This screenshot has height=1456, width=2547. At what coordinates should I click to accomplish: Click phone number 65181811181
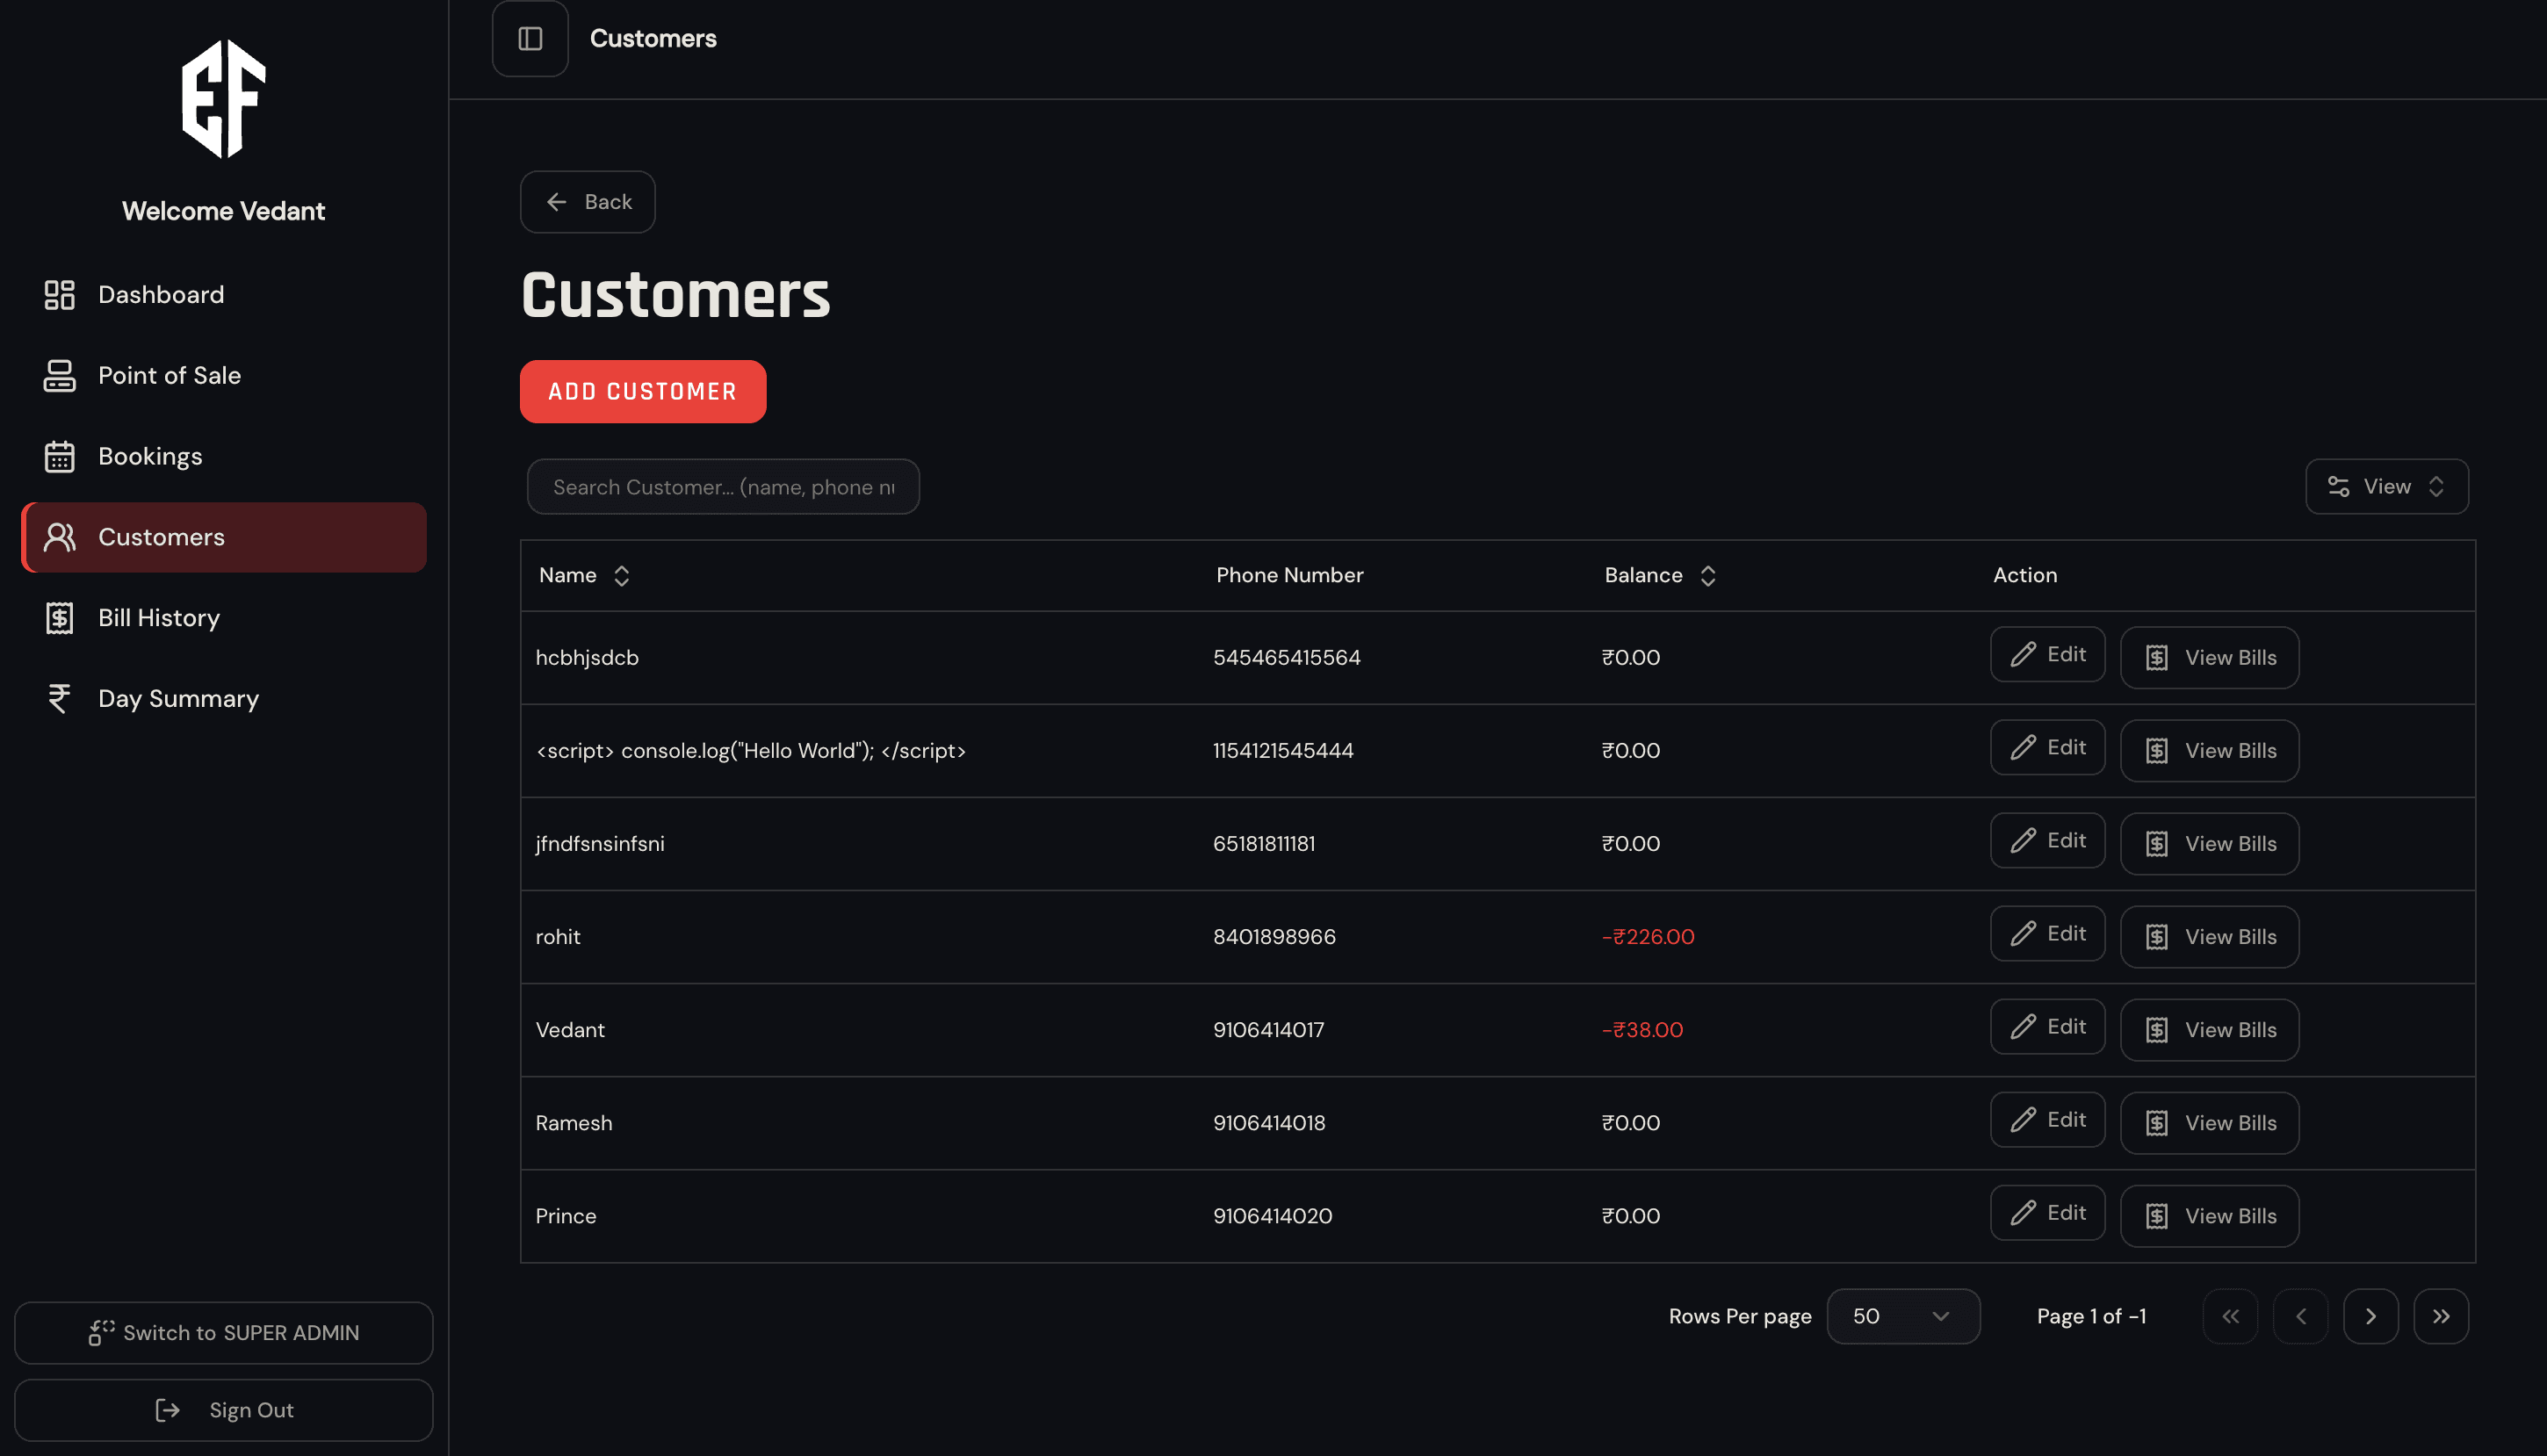click(x=1264, y=844)
